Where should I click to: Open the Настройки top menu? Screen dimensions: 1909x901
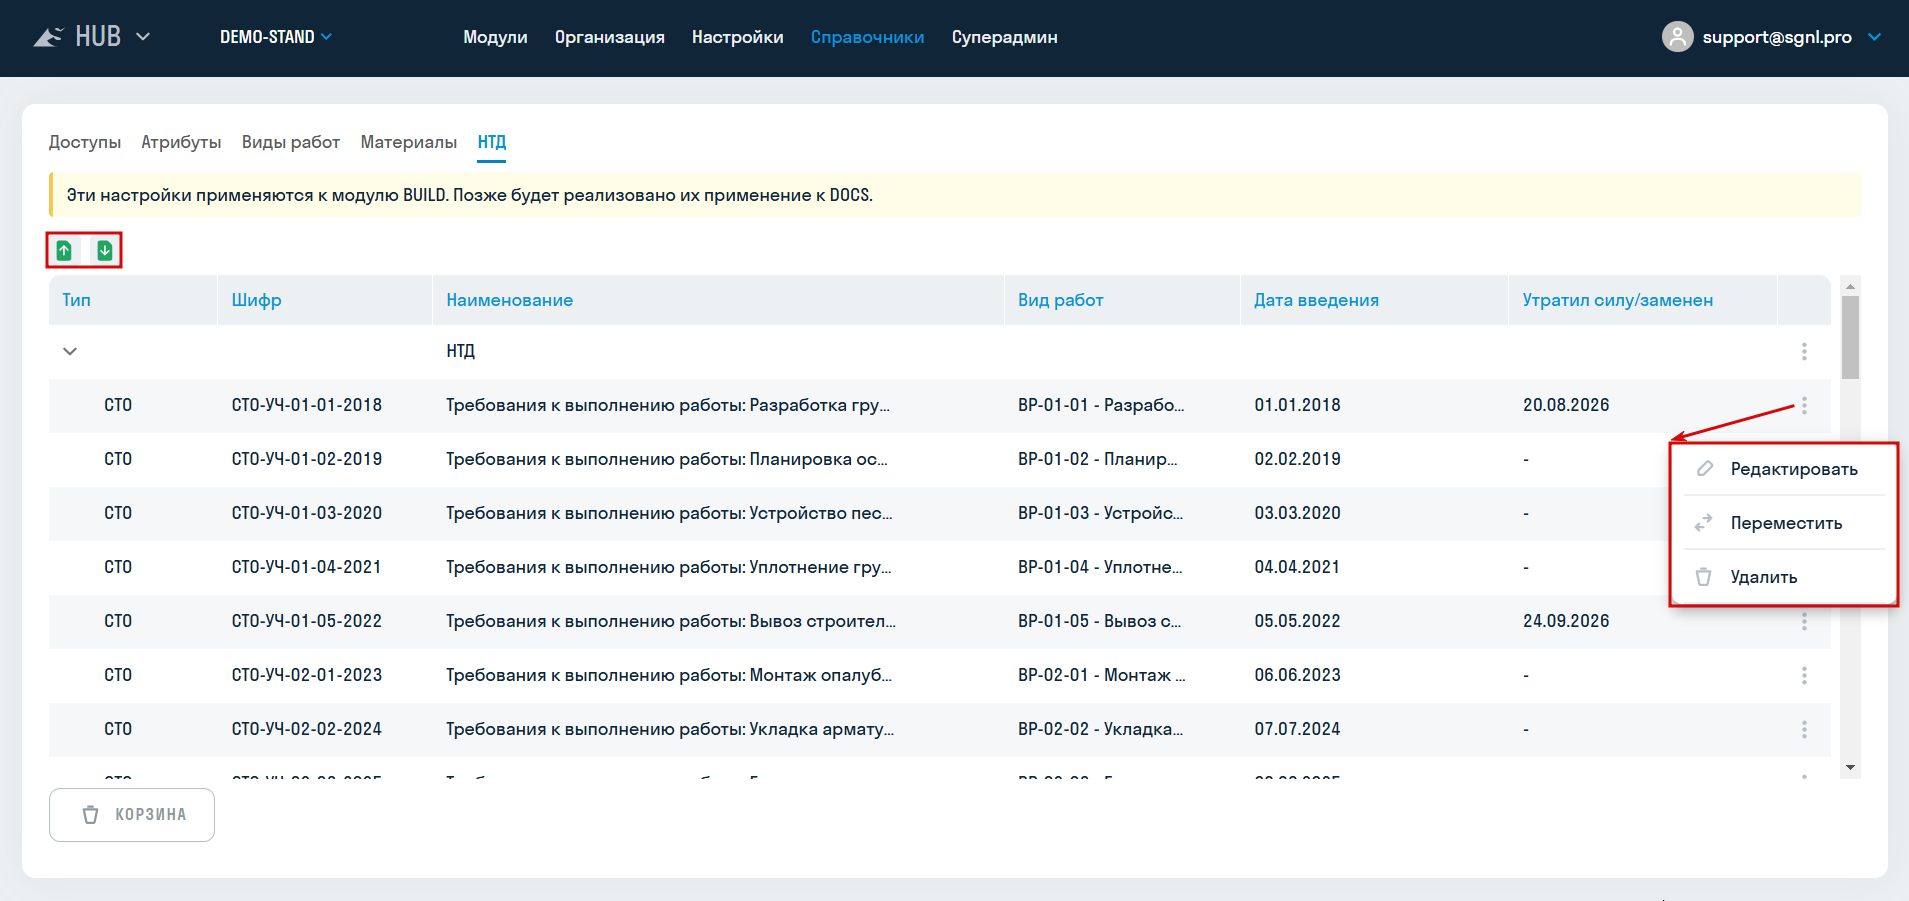pos(738,37)
